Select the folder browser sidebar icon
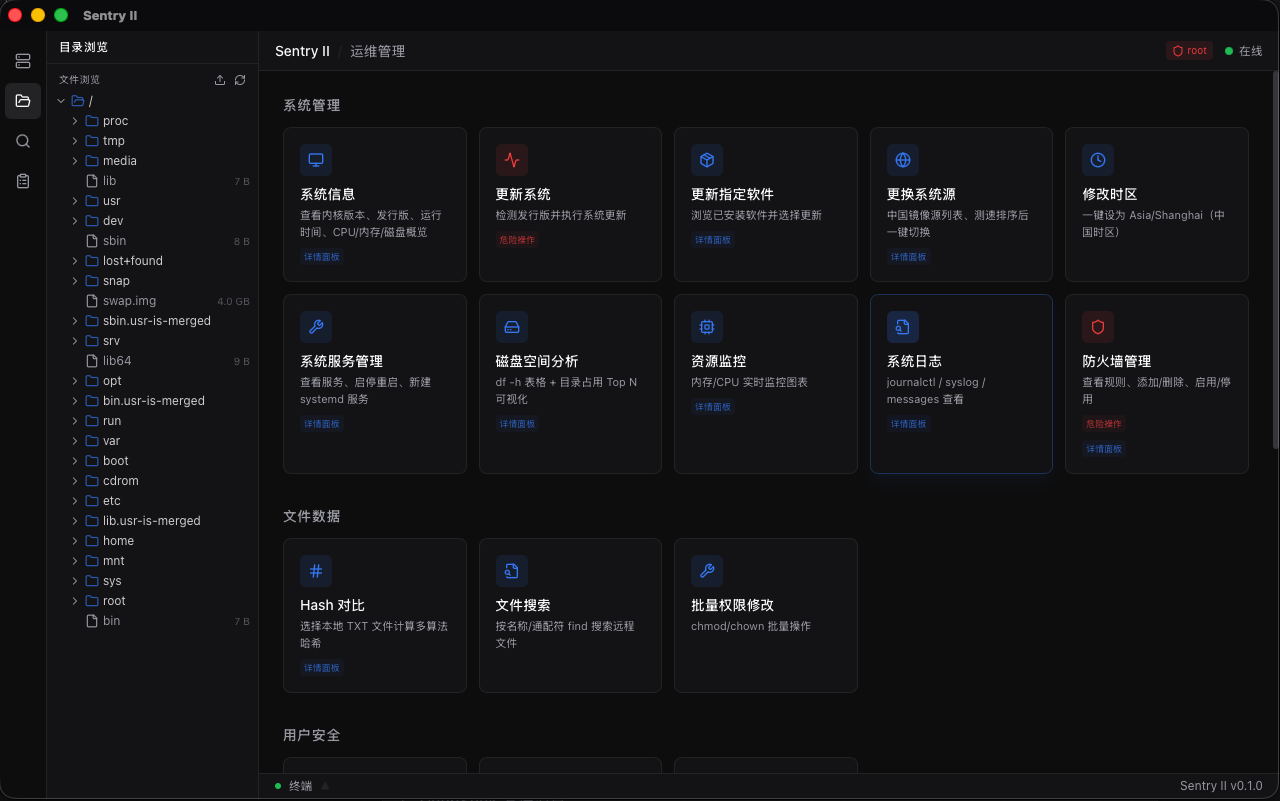 coord(23,101)
